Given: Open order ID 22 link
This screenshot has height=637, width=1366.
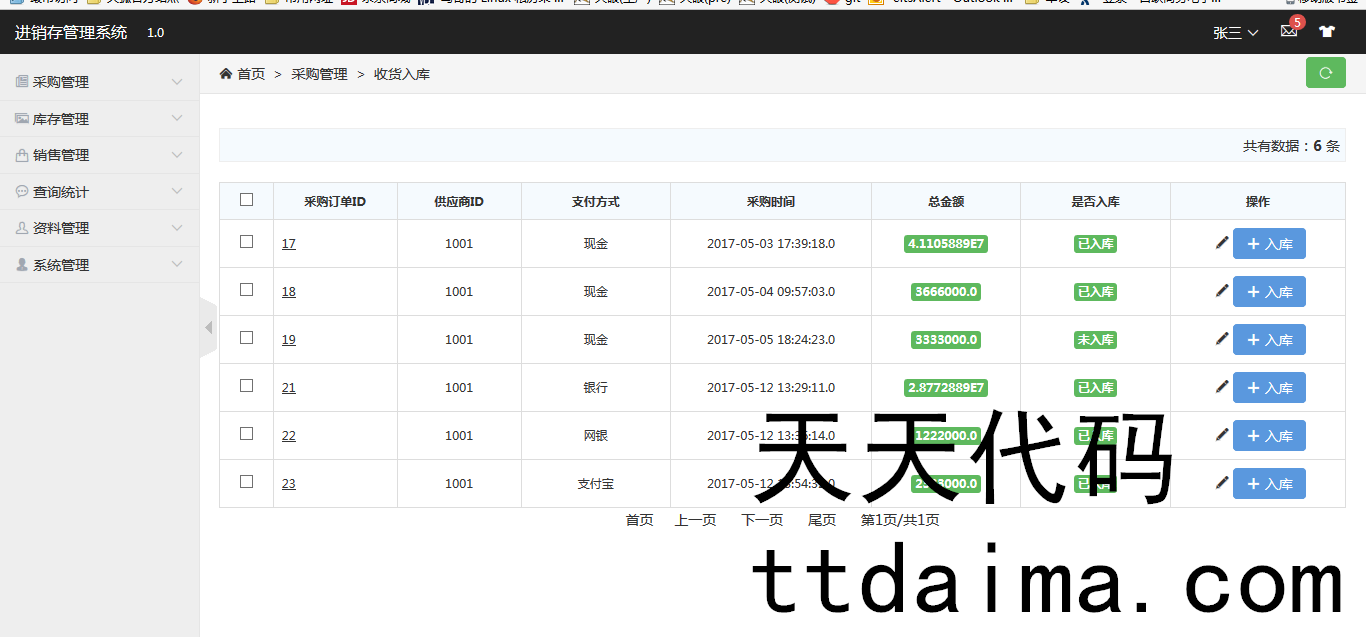Looking at the screenshot, I should point(289,436).
